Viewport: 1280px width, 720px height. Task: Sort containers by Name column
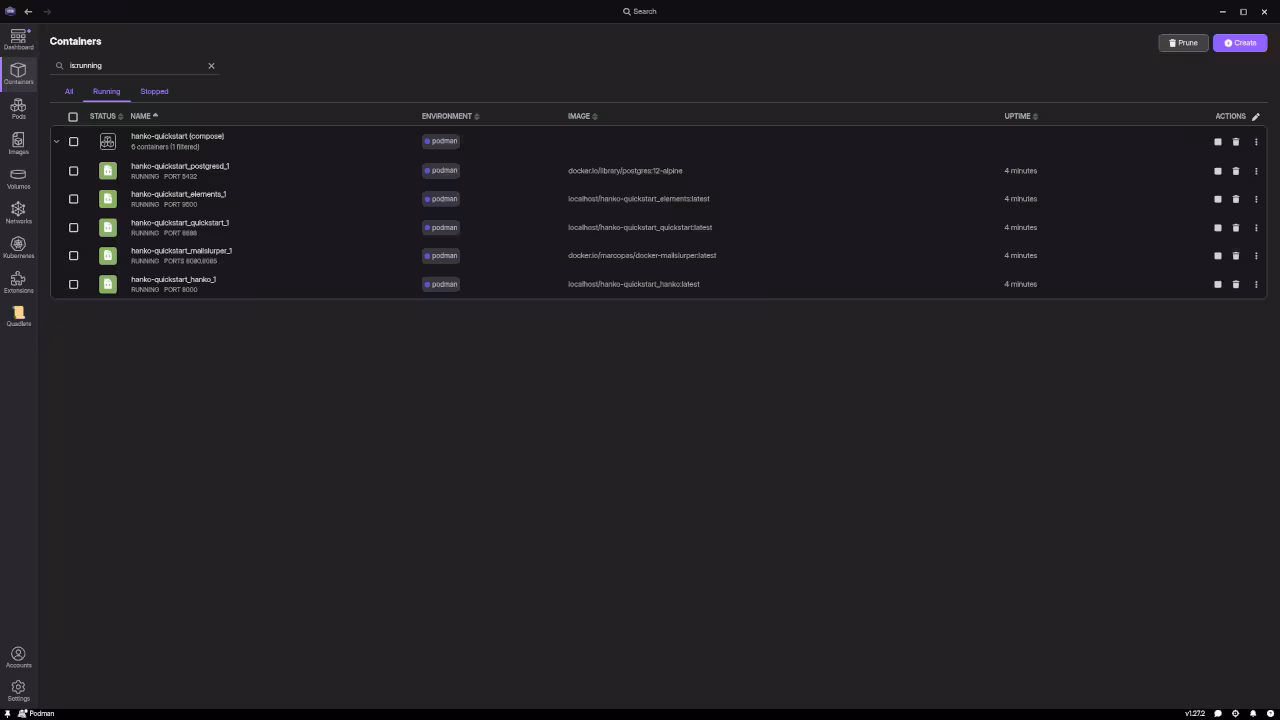(144, 116)
